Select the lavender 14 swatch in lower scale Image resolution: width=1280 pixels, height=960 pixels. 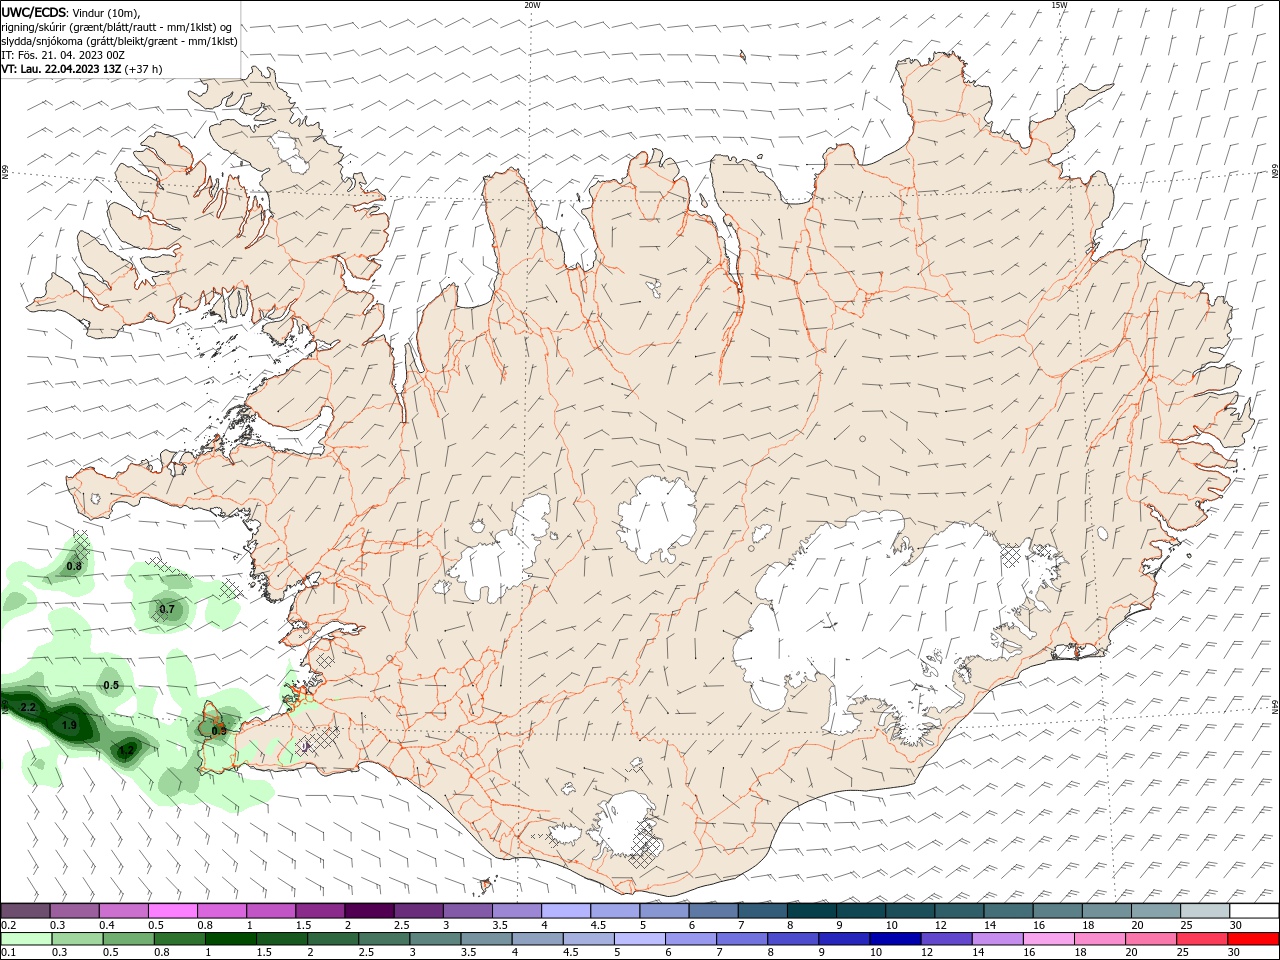point(997,939)
